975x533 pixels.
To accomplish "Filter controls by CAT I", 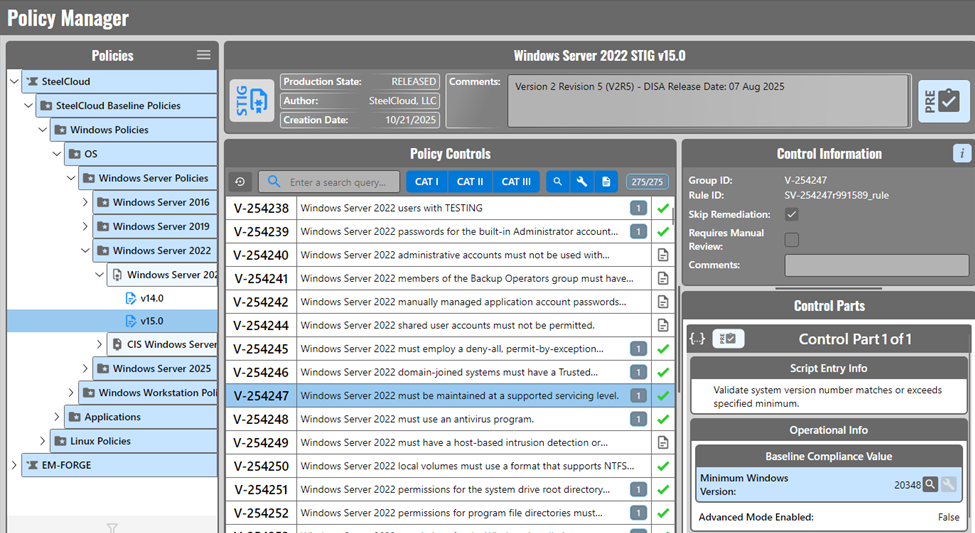I will point(426,182).
